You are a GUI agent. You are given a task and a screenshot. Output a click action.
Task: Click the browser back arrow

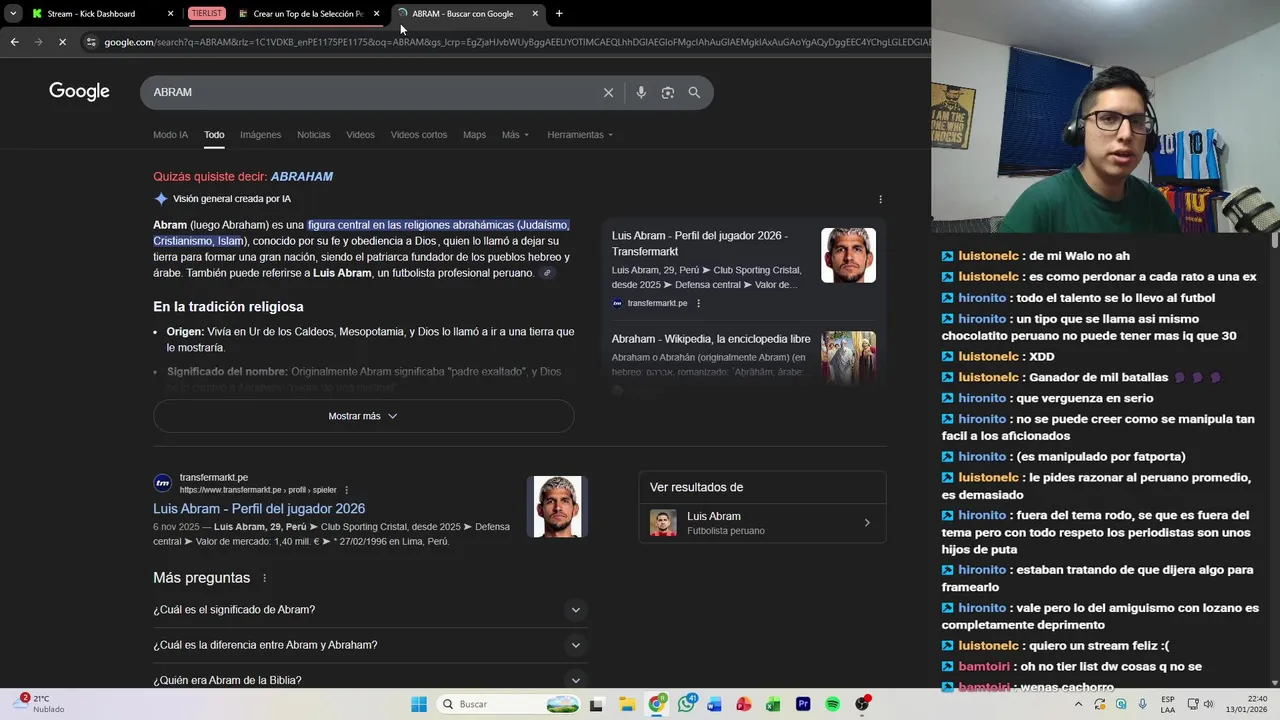tap(14, 42)
